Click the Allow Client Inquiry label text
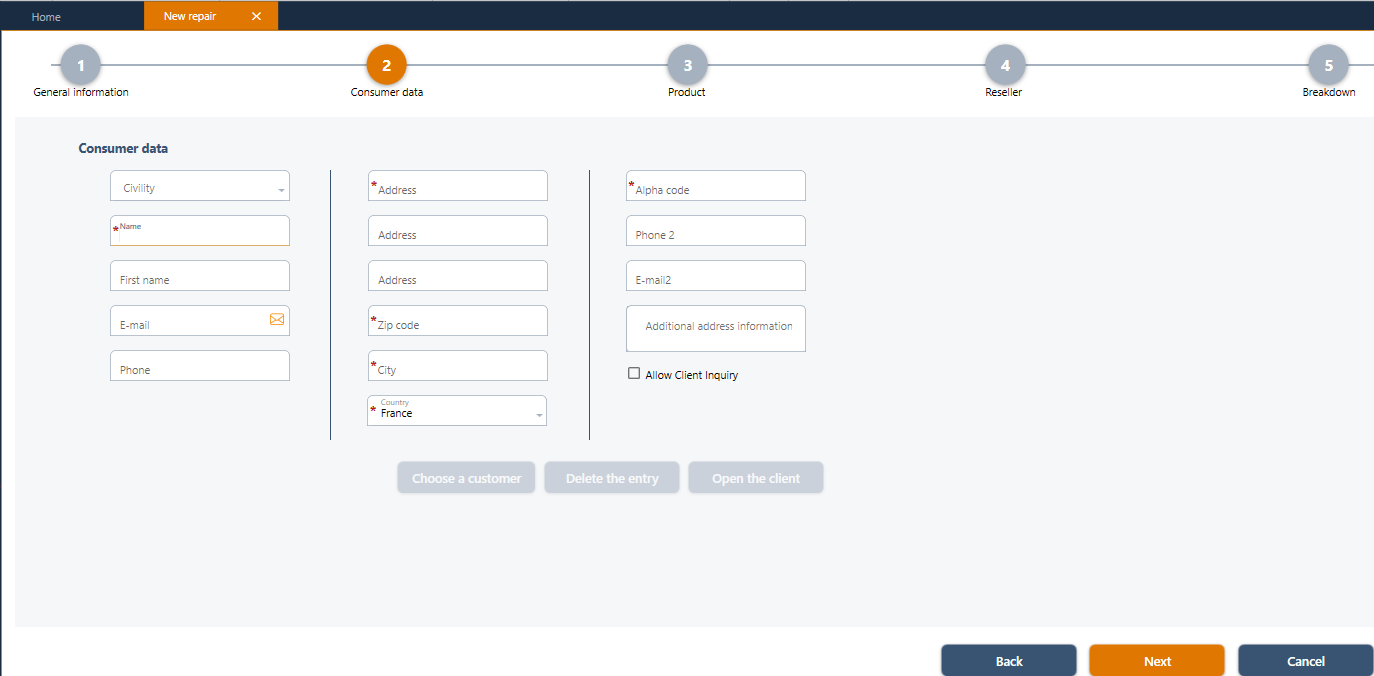Viewport: 1374px width, 676px height. pyautogui.click(x=692, y=375)
